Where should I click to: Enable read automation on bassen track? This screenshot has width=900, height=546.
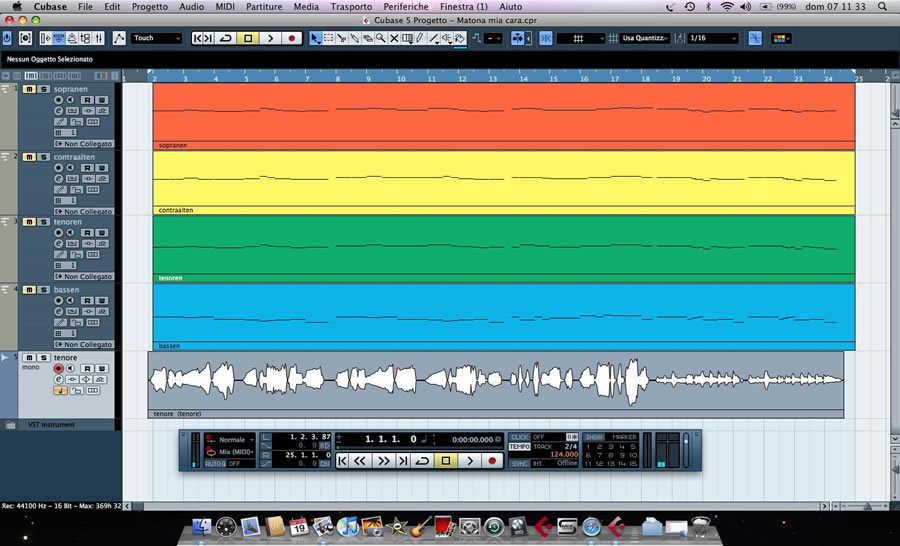[87, 300]
